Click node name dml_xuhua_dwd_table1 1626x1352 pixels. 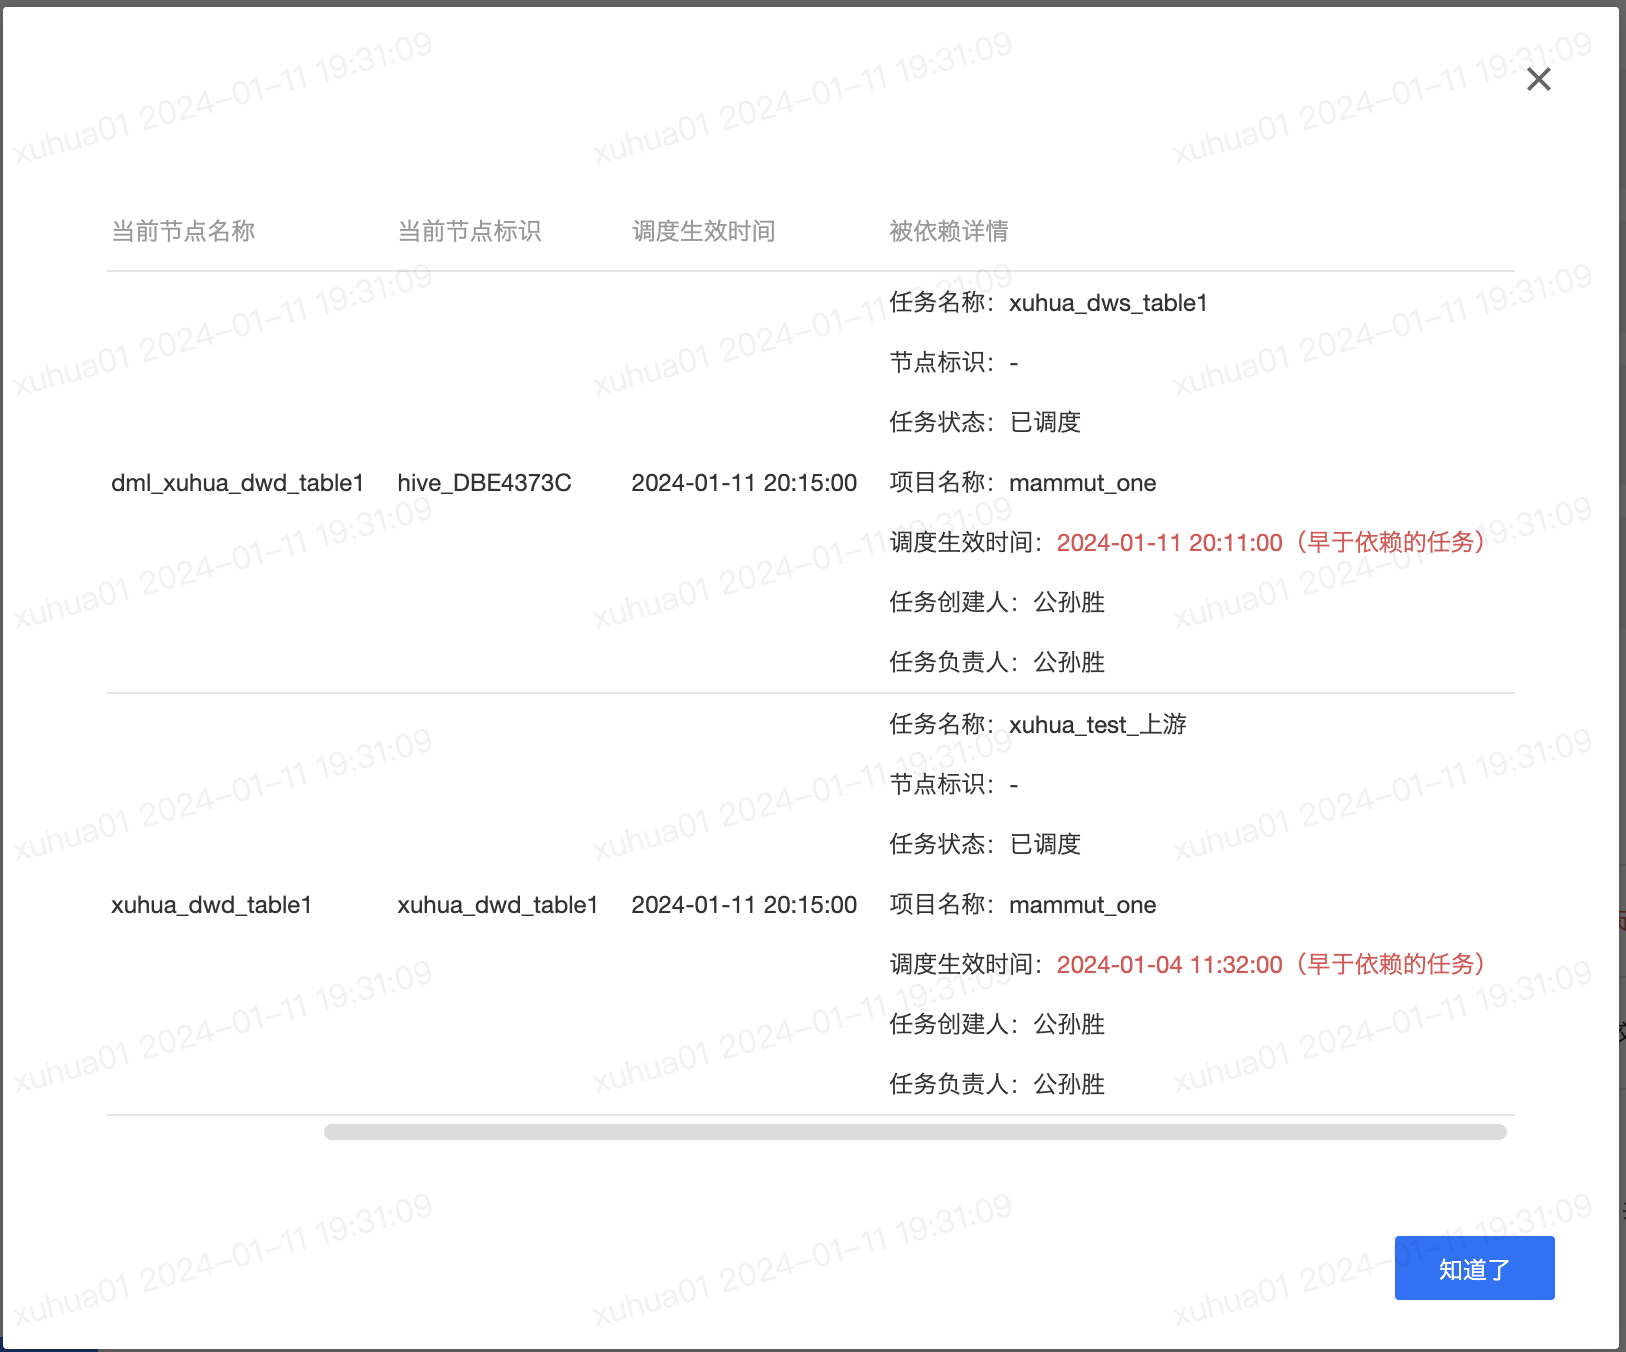(x=237, y=483)
